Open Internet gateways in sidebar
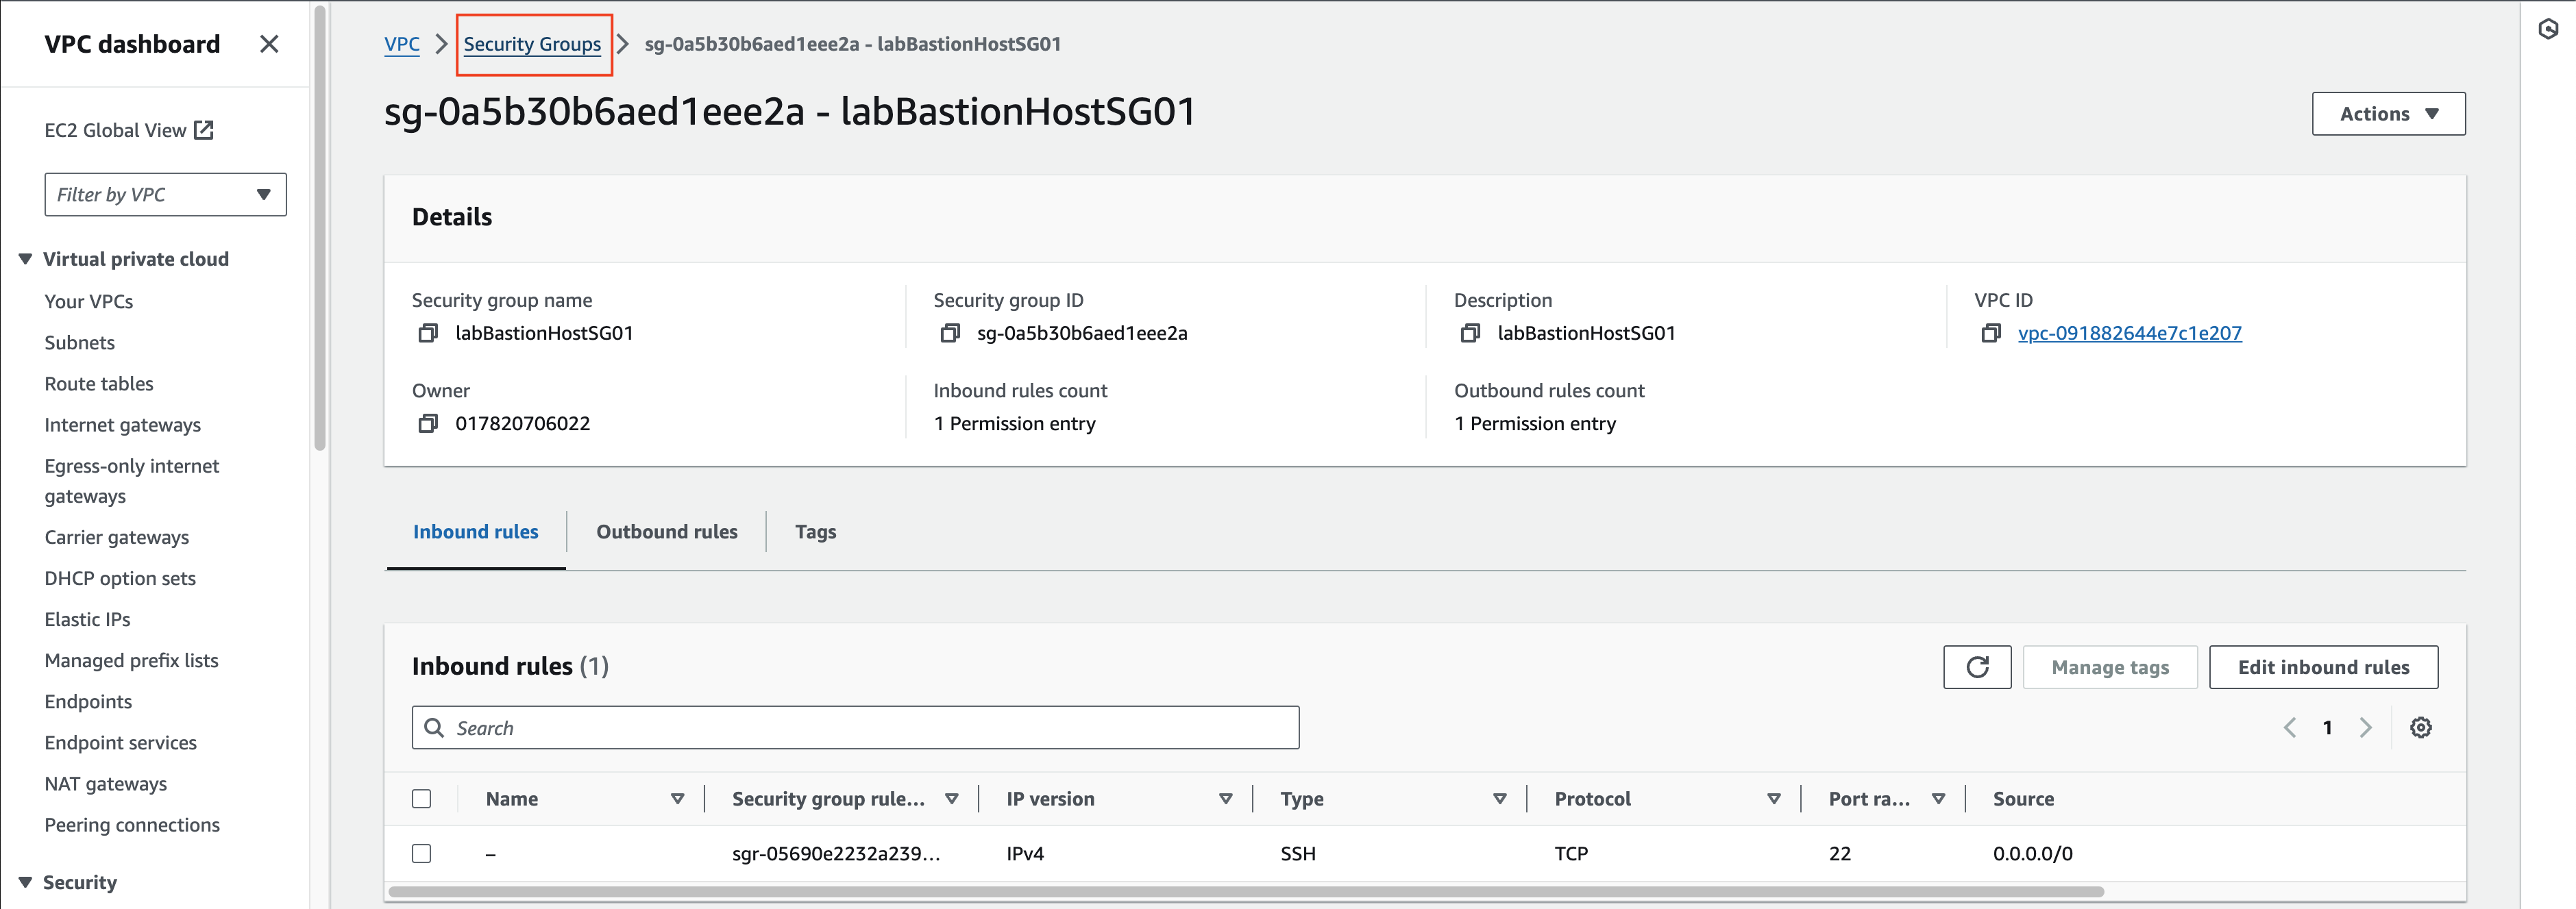The width and height of the screenshot is (2576, 909). (x=123, y=424)
